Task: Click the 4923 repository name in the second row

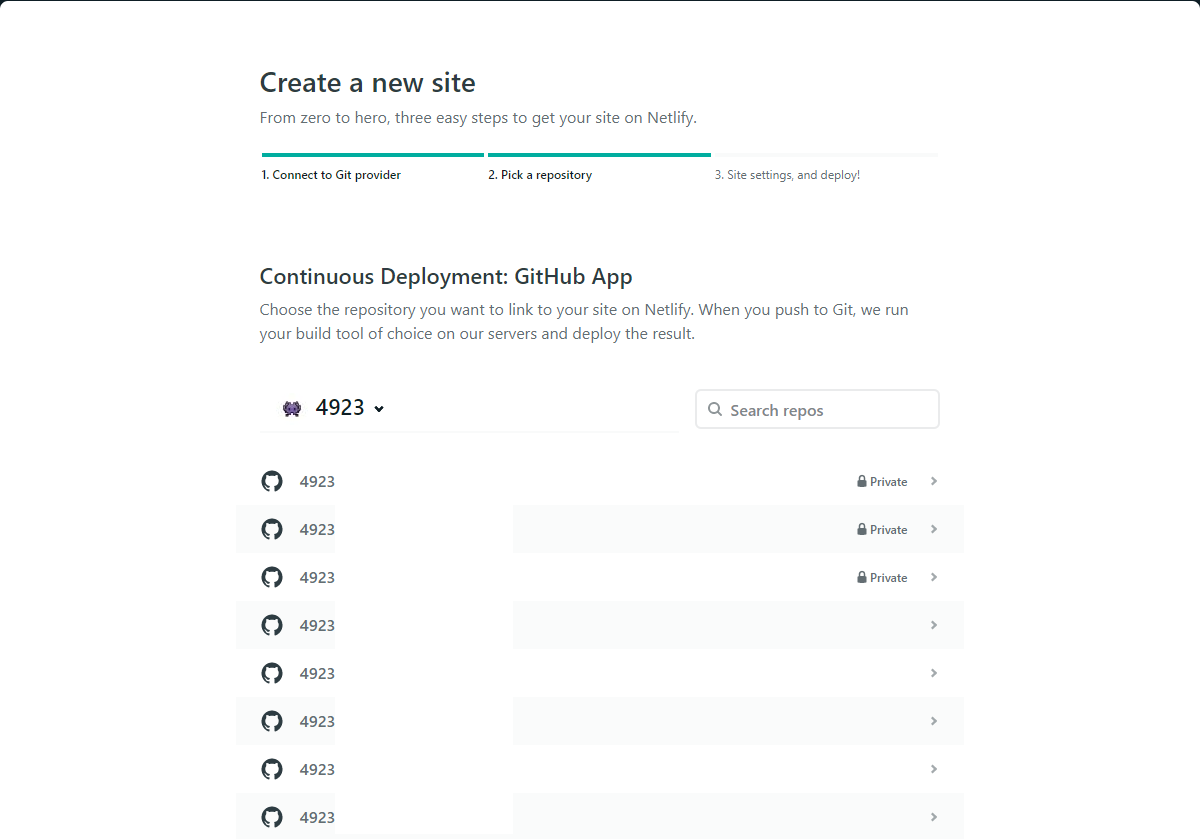Action: click(317, 529)
